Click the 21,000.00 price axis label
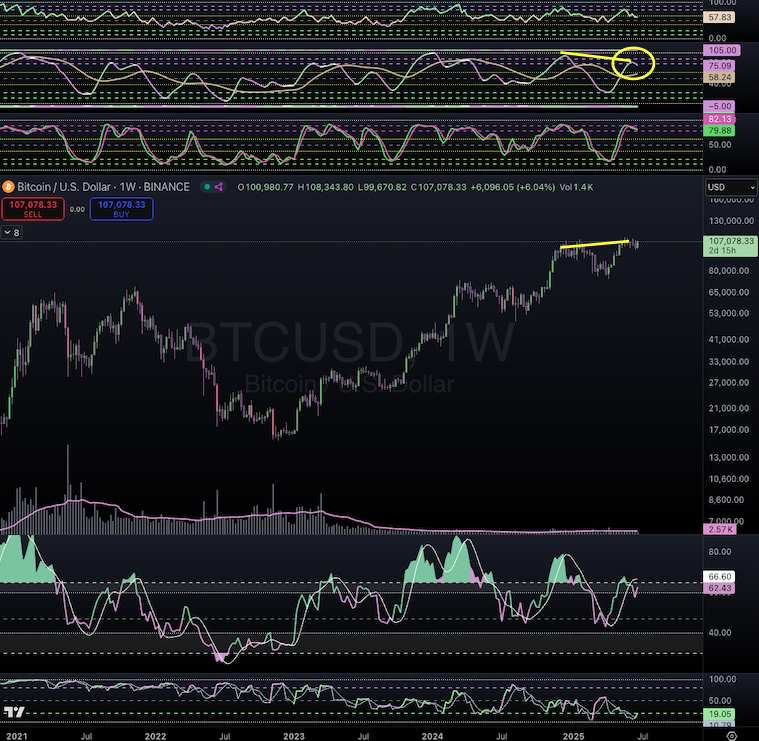 [x=729, y=408]
